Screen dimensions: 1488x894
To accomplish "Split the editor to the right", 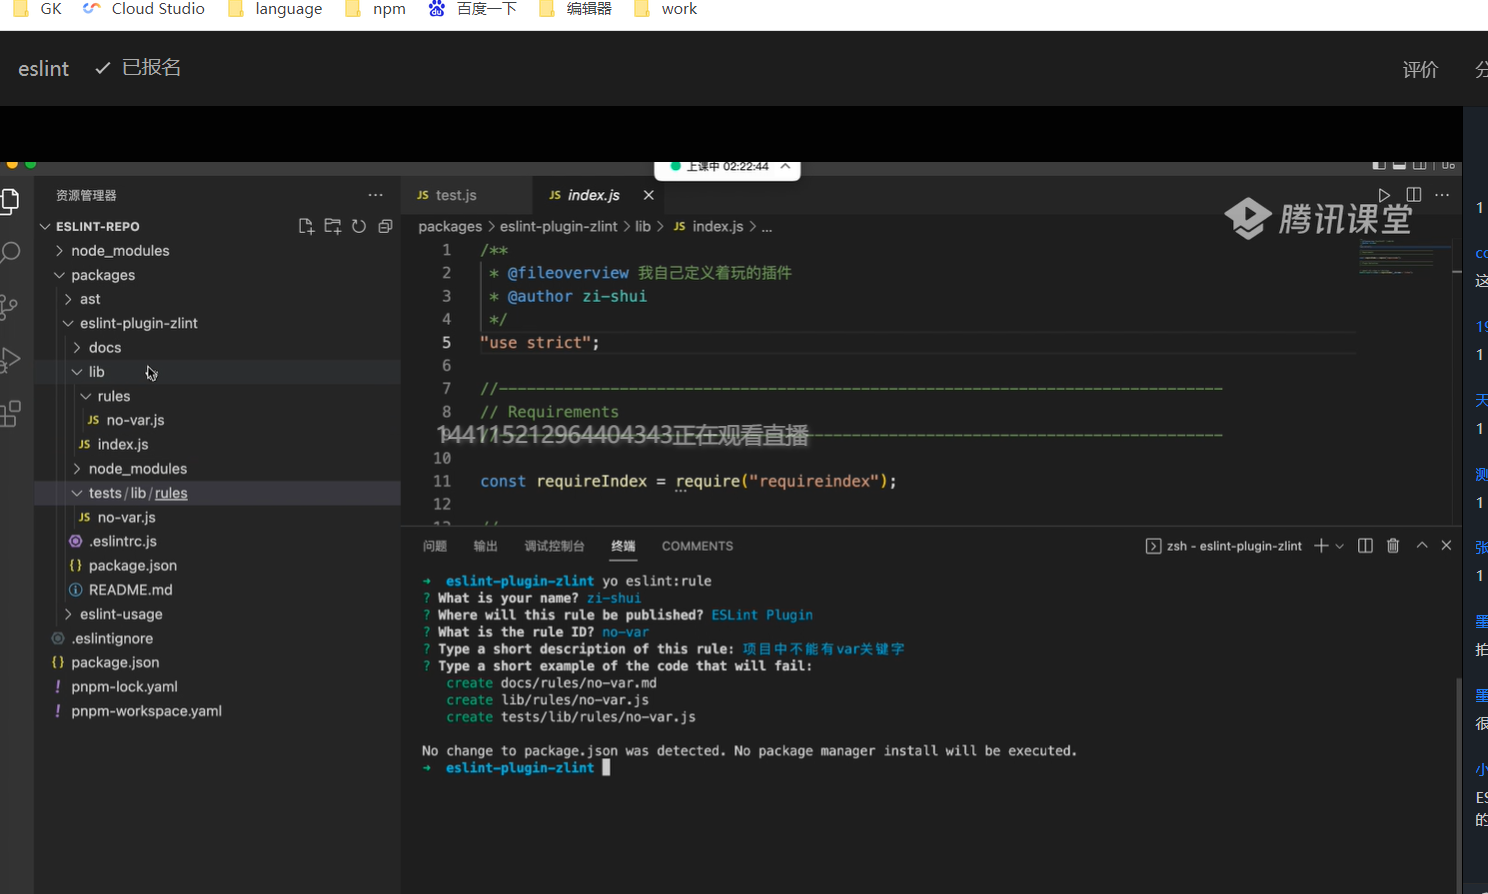I will [x=1413, y=195].
